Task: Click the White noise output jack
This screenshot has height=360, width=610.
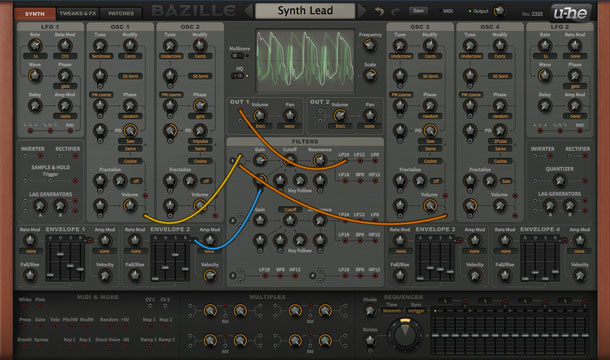Action: pyautogui.click(x=25, y=306)
